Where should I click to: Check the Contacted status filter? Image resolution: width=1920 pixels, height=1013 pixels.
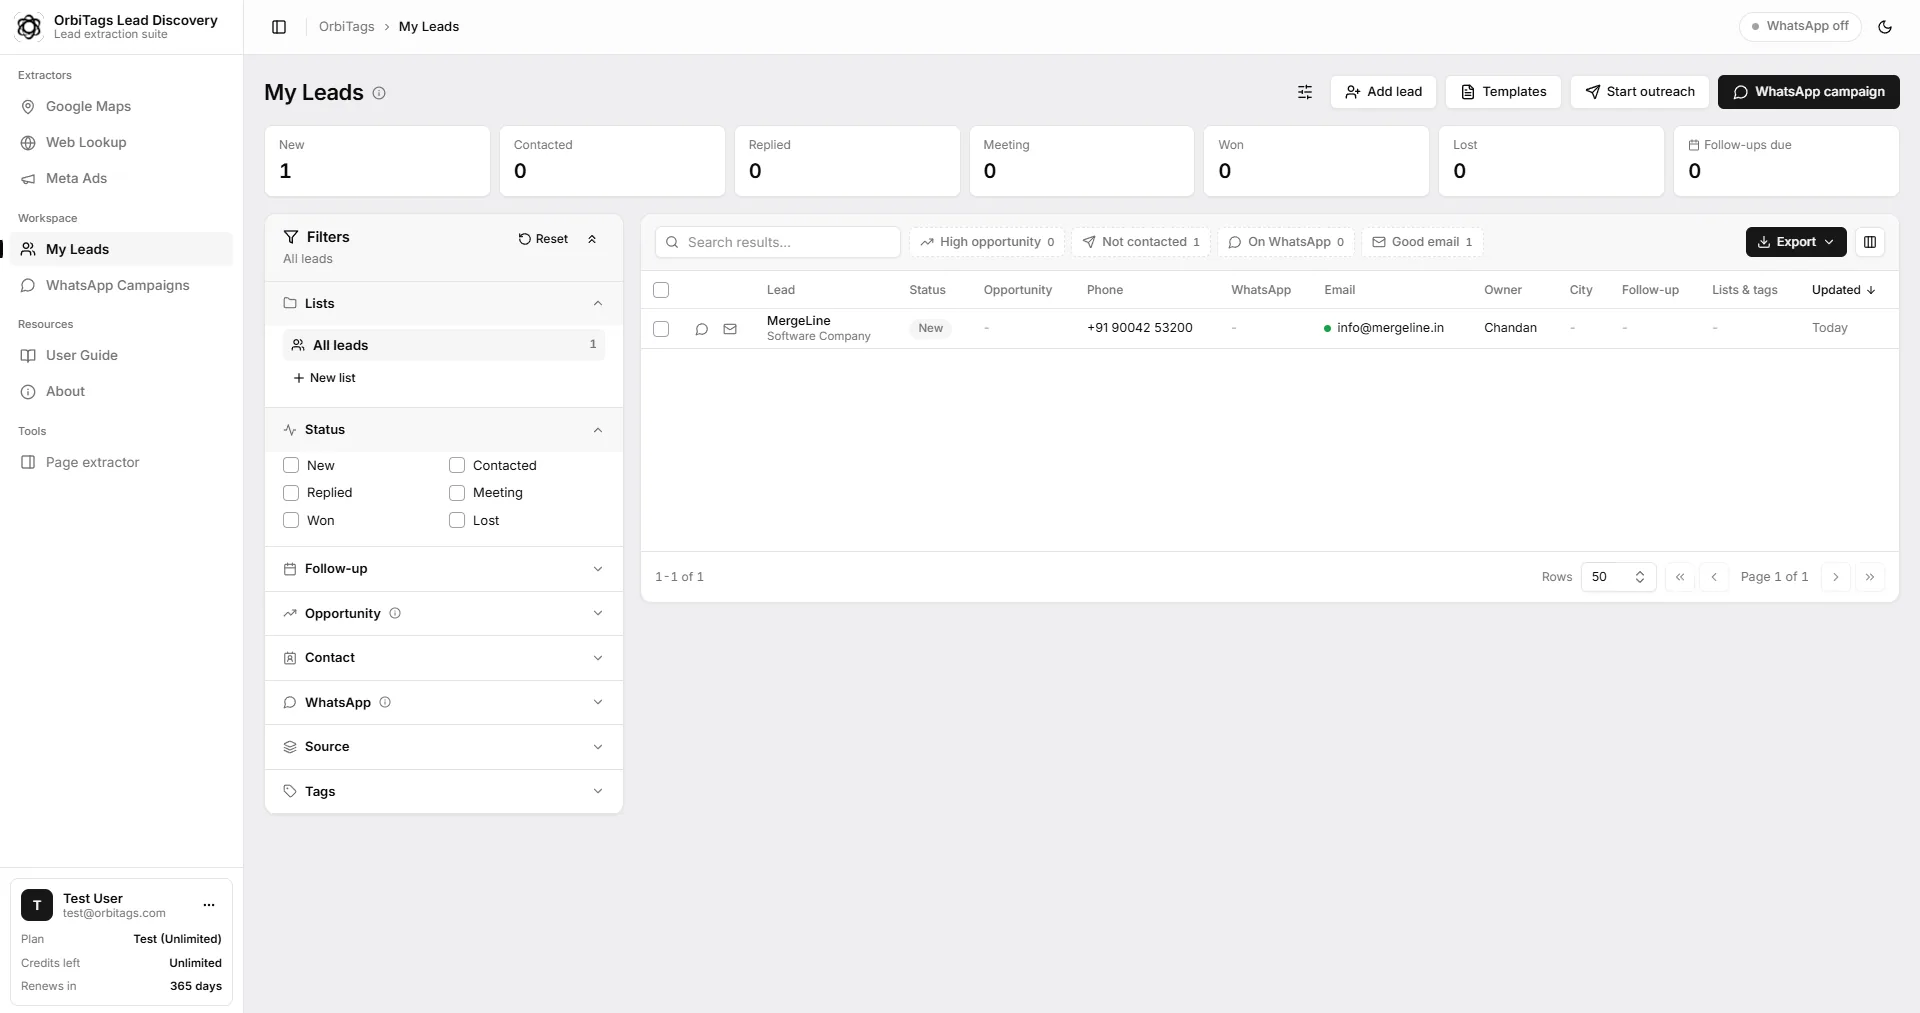pos(457,465)
